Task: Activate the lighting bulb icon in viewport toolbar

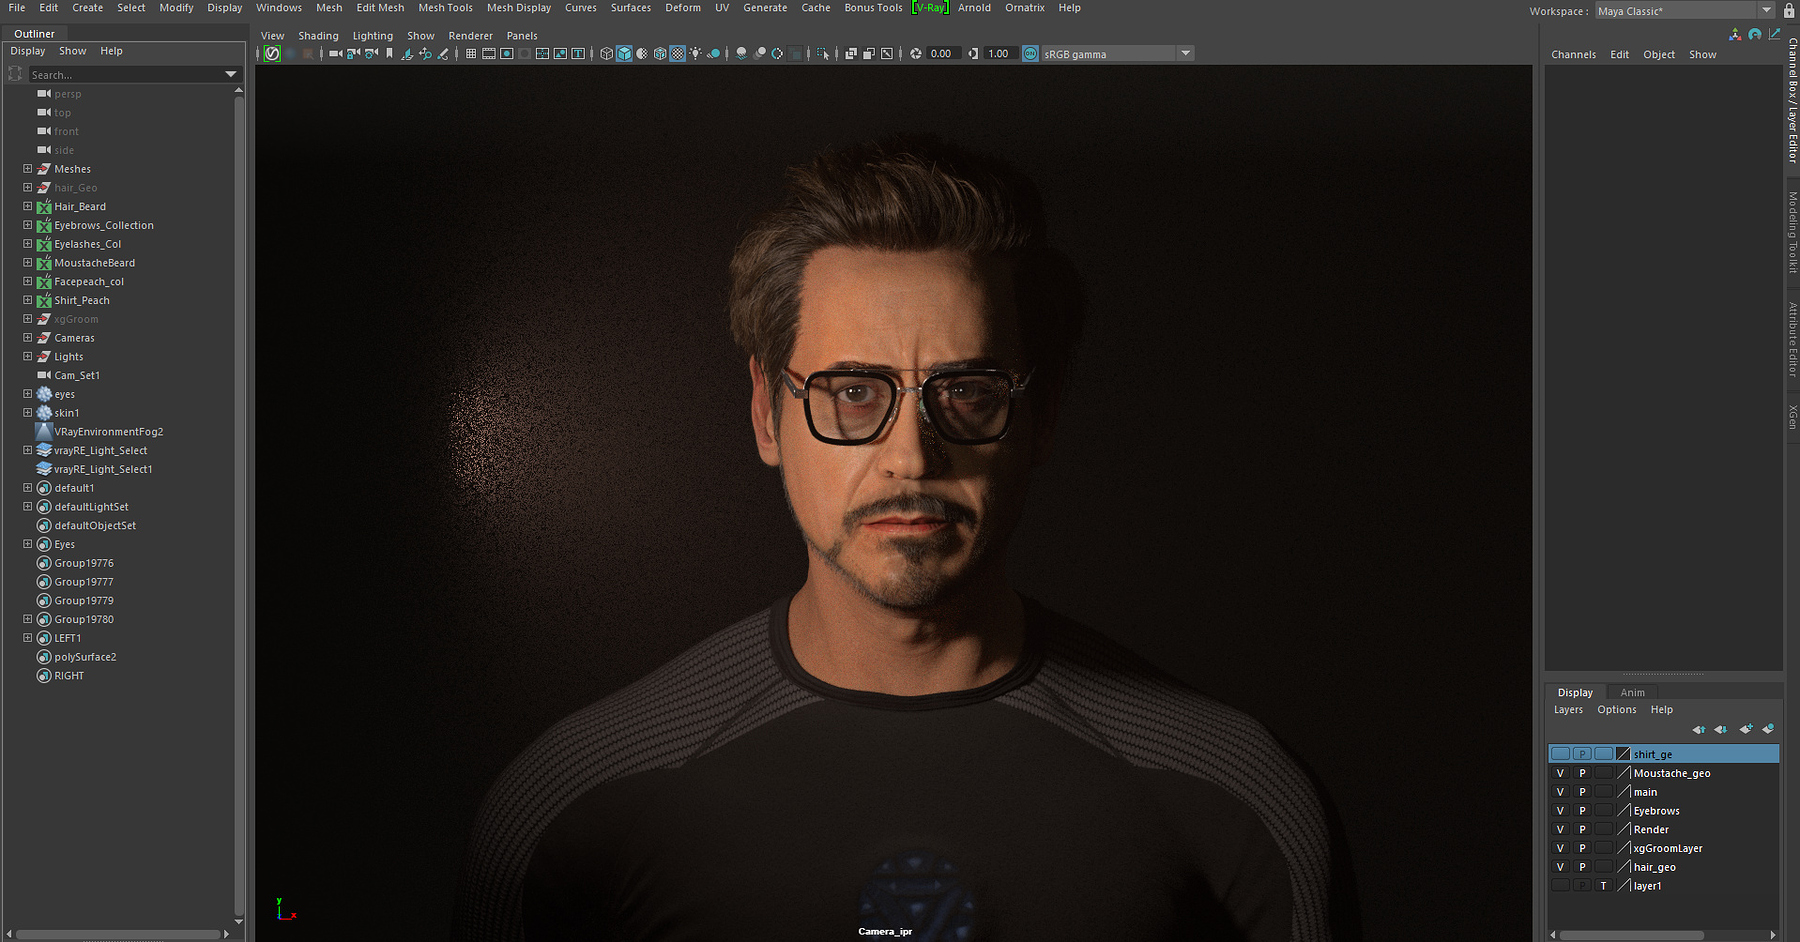Action: tap(696, 53)
